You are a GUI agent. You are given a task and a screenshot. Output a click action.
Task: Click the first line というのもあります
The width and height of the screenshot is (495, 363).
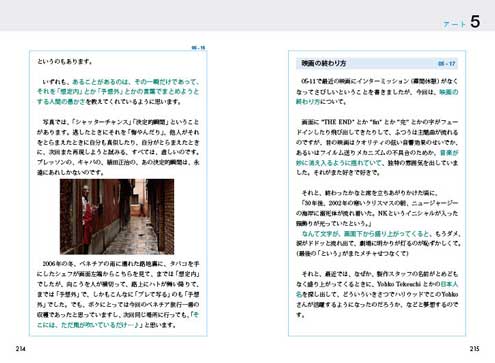click(65, 61)
